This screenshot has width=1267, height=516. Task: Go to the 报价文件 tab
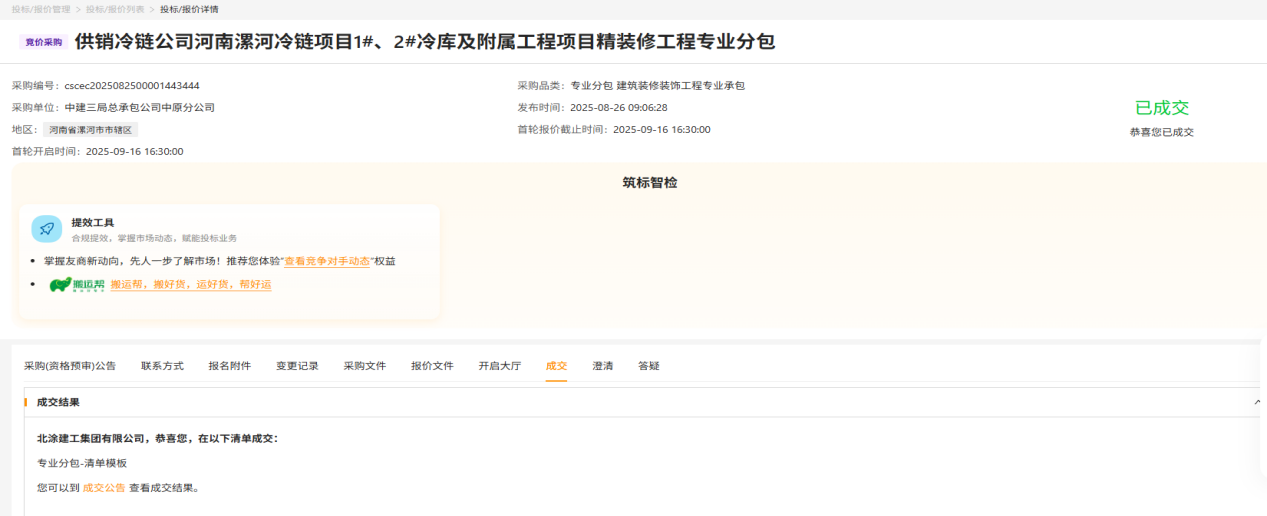432,366
